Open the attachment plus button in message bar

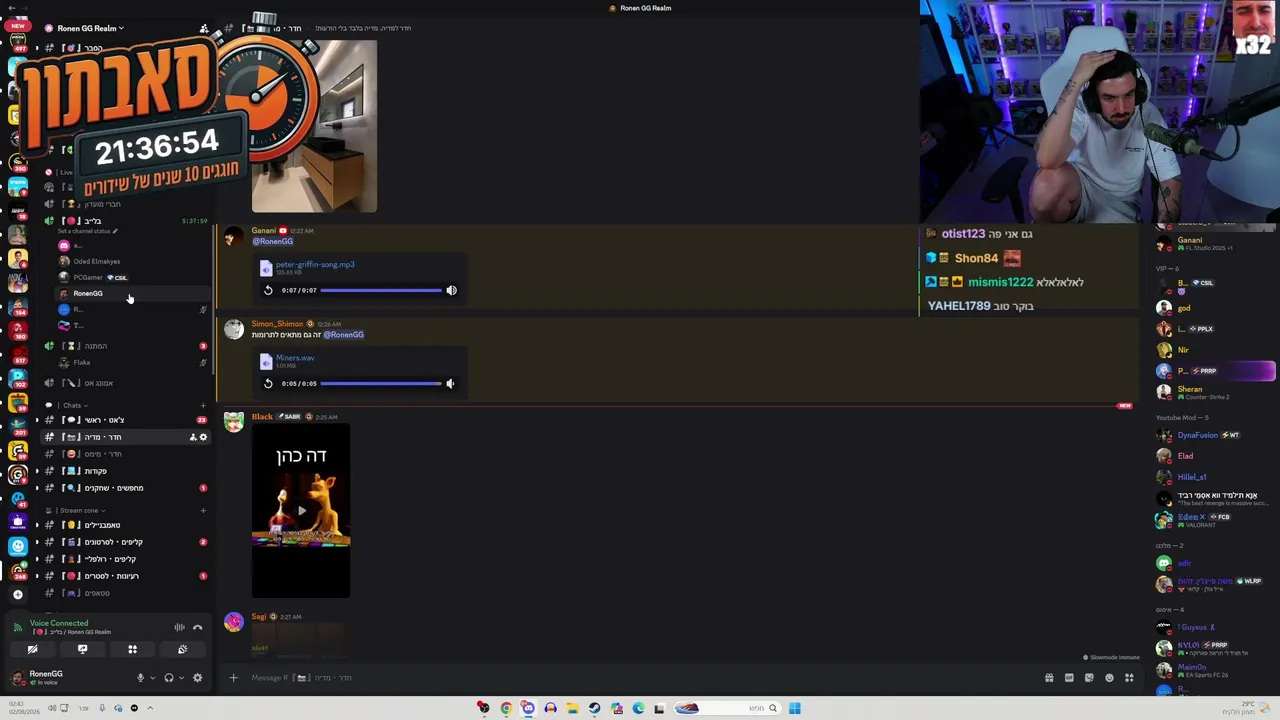click(x=233, y=678)
